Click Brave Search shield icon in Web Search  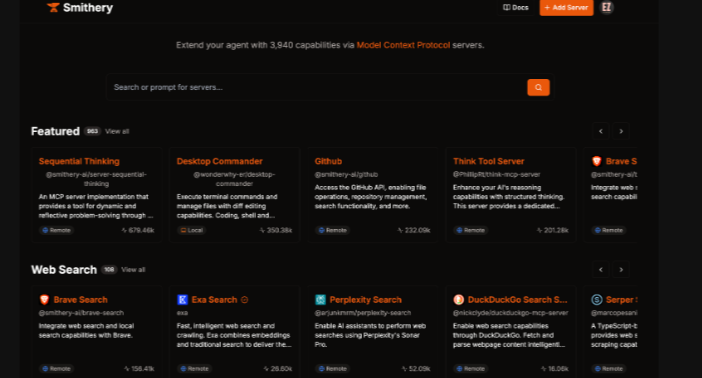pyautogui.click(x=44, y=300)
